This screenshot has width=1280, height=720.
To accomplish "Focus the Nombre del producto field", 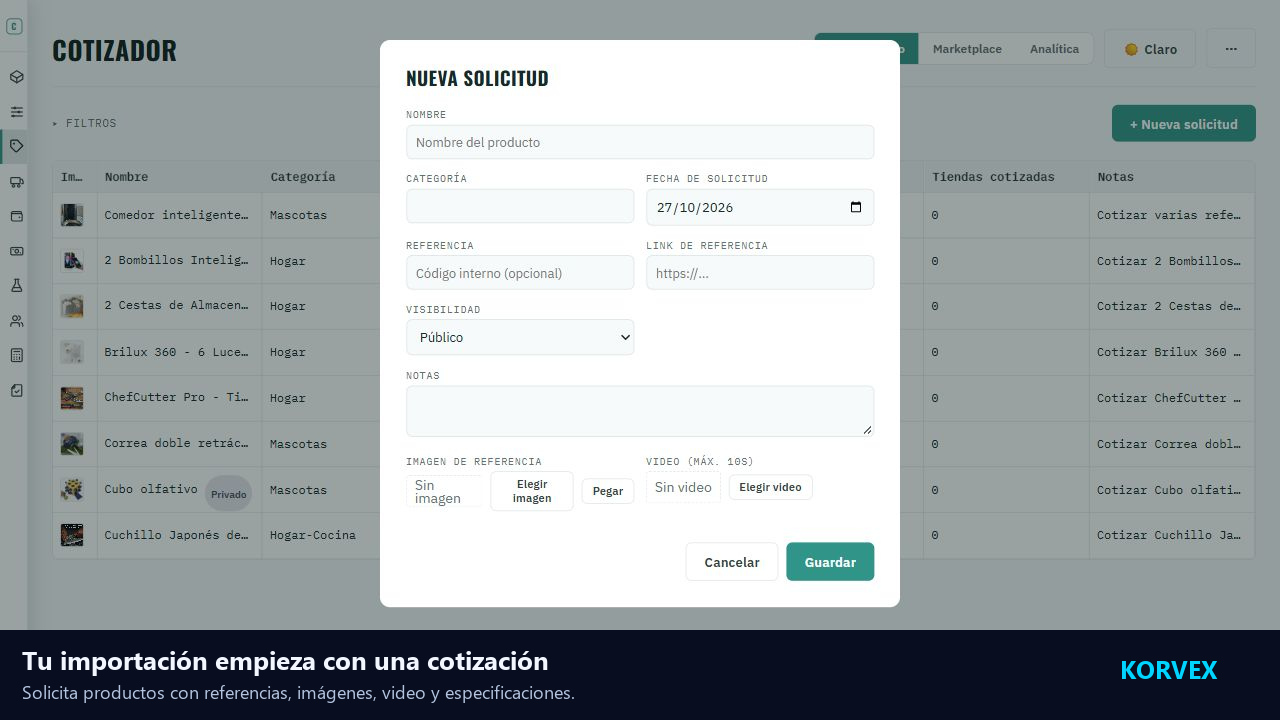I will [640, 142].
